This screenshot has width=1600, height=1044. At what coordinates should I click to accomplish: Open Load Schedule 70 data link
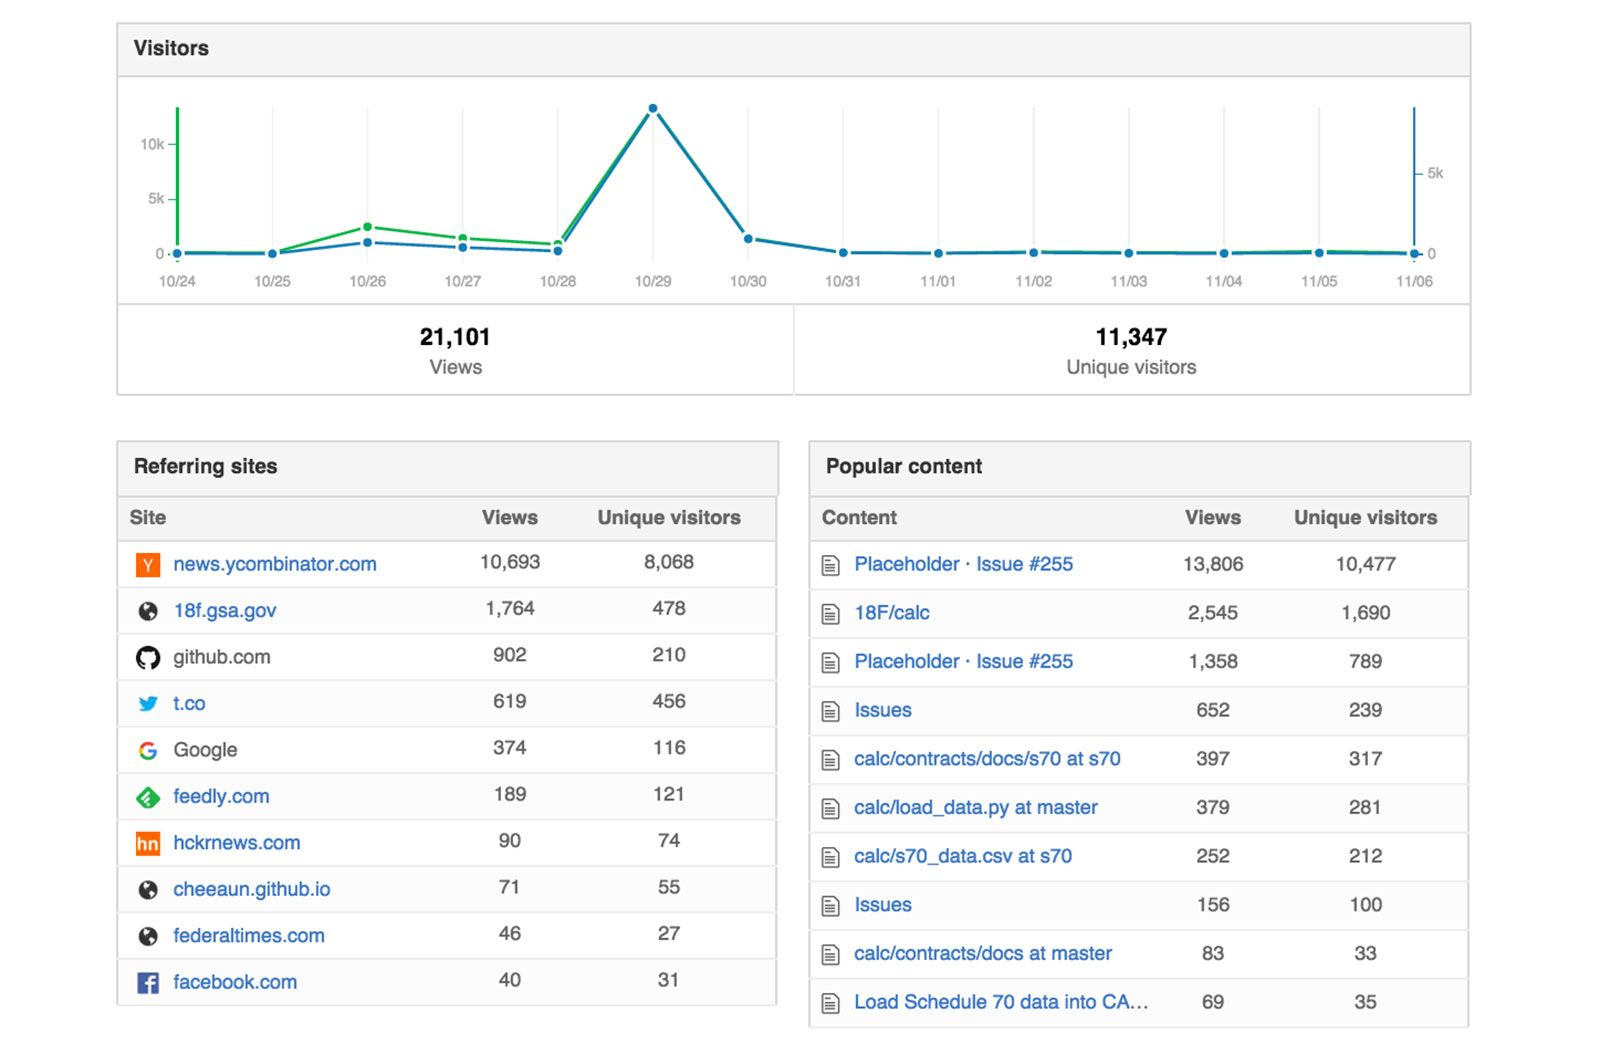pos(1001,1002)
